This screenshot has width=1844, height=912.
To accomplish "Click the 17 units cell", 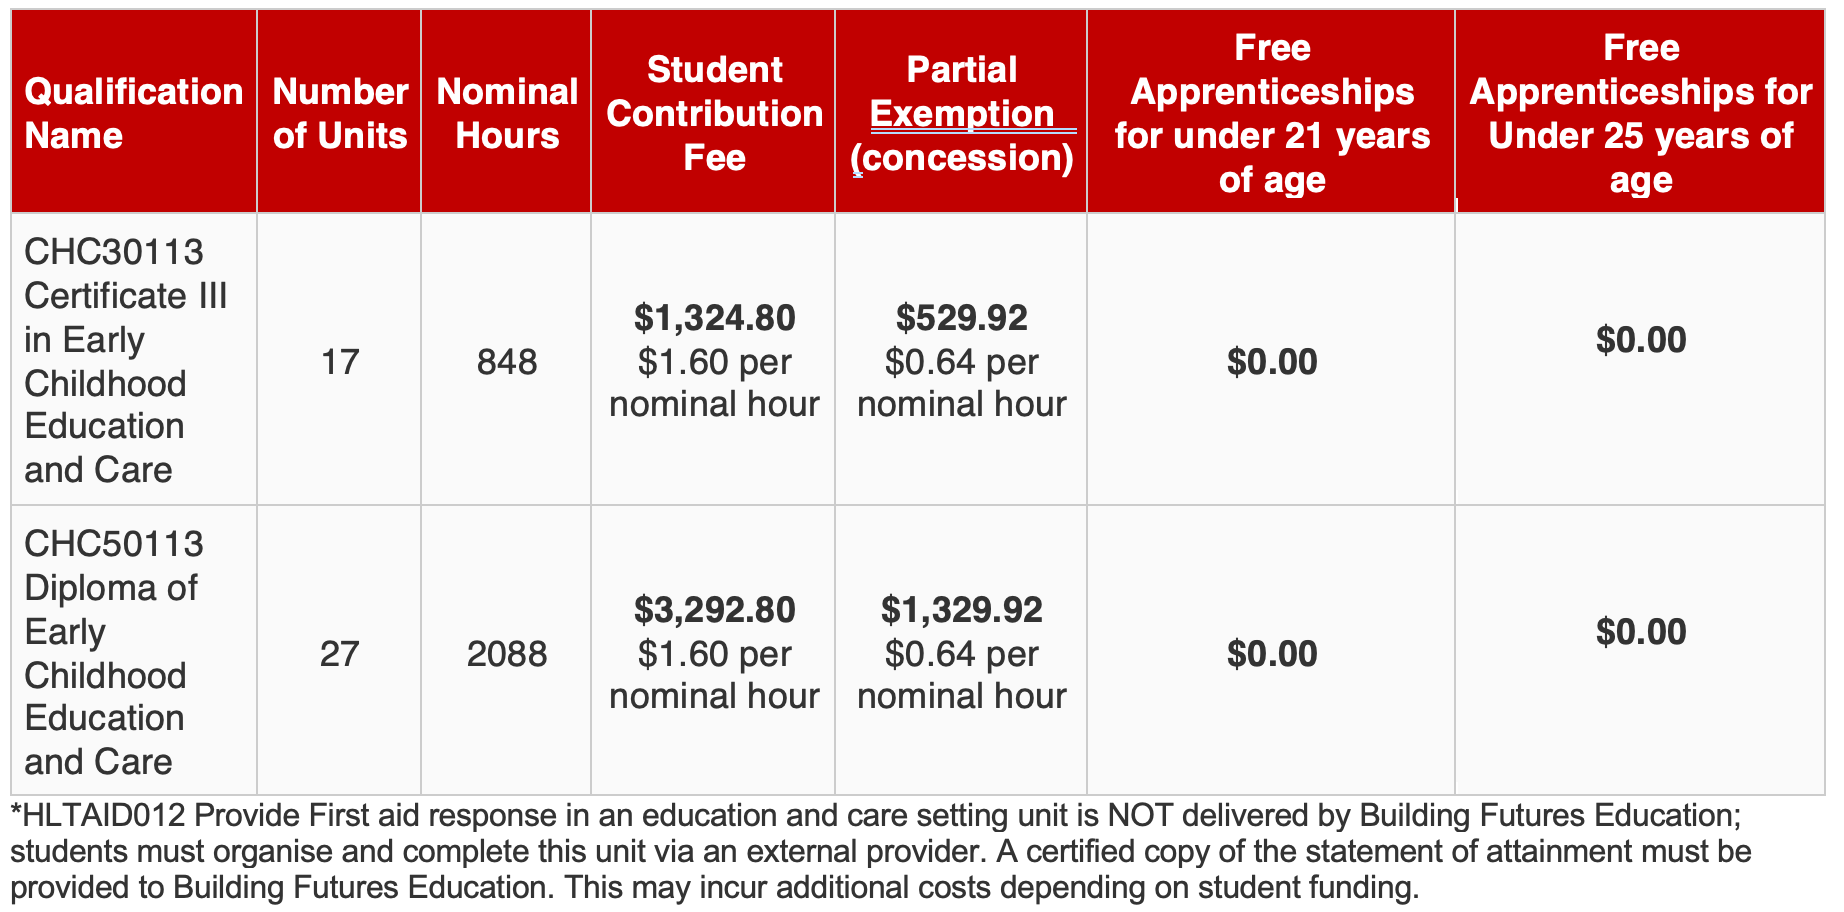I will click(x=339, y=361).
